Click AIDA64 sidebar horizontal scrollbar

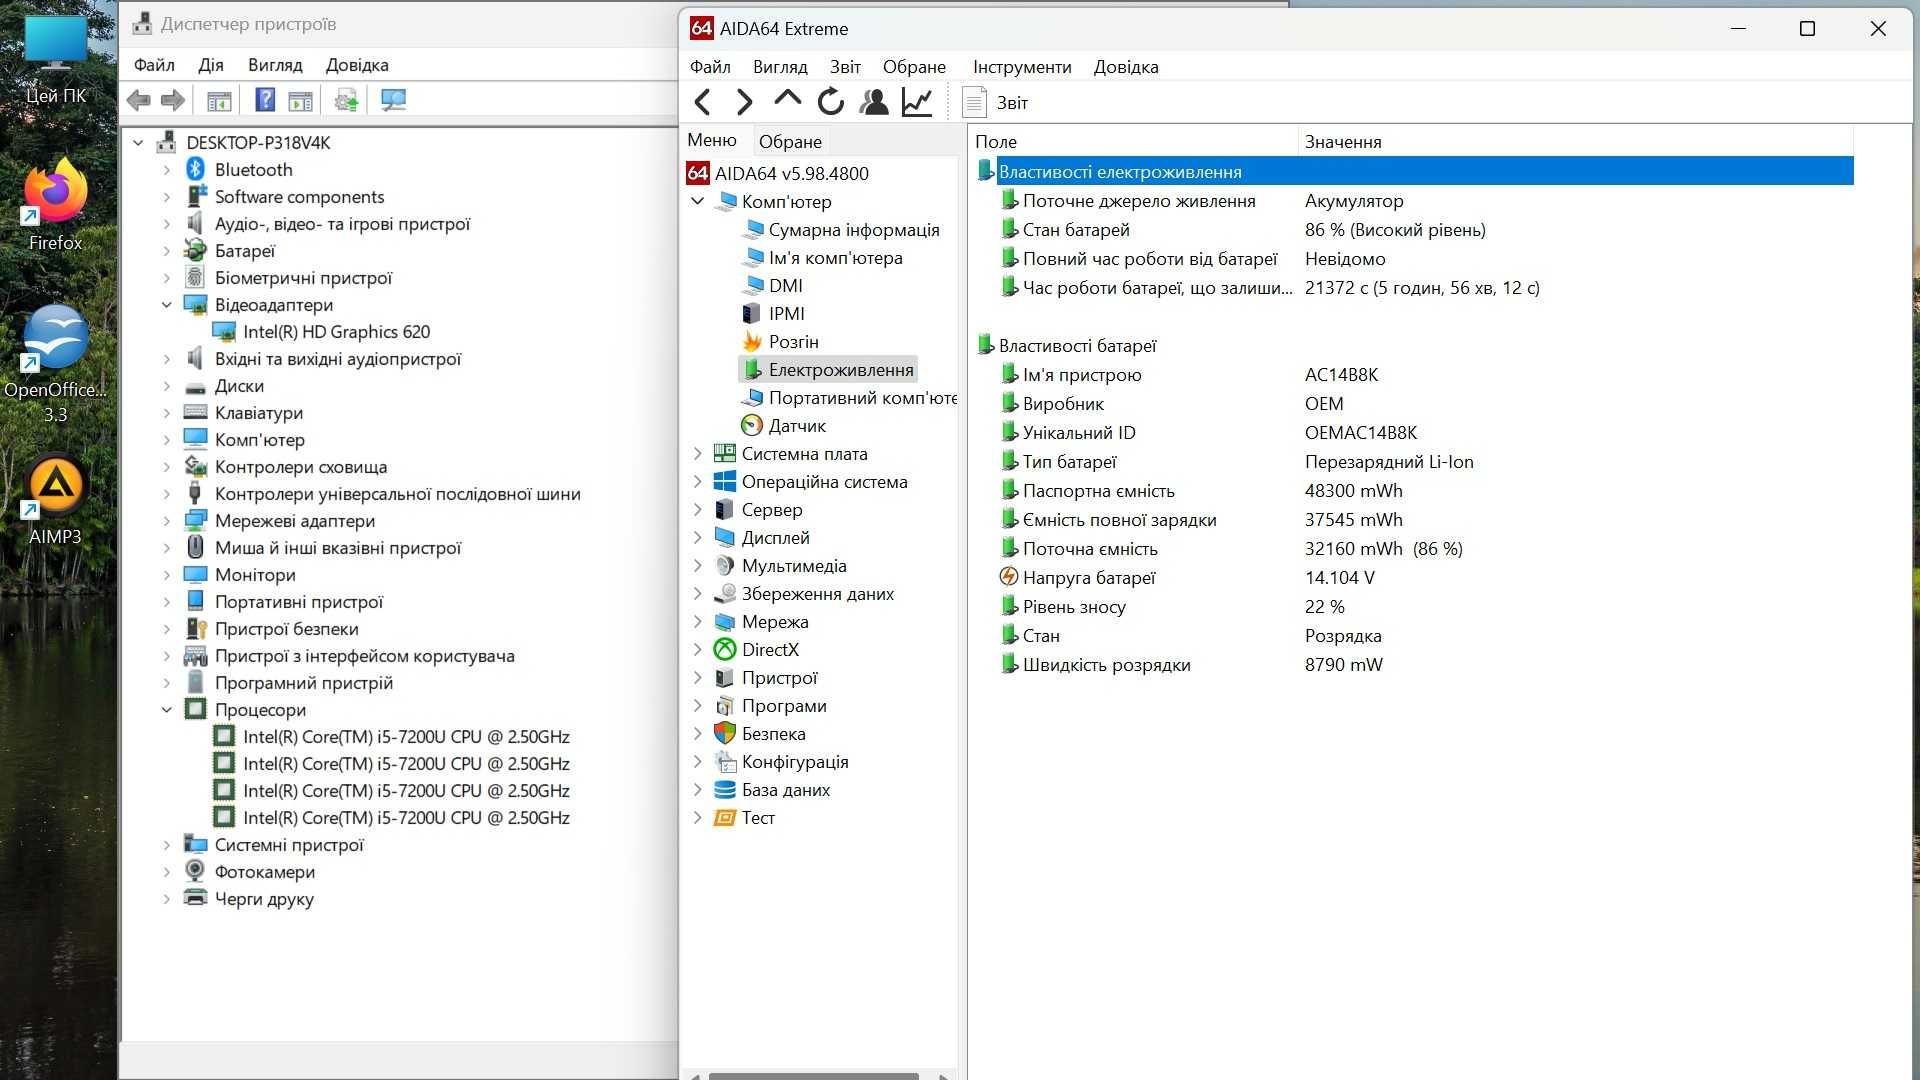pyautogui.click(x=814, y=1076)
